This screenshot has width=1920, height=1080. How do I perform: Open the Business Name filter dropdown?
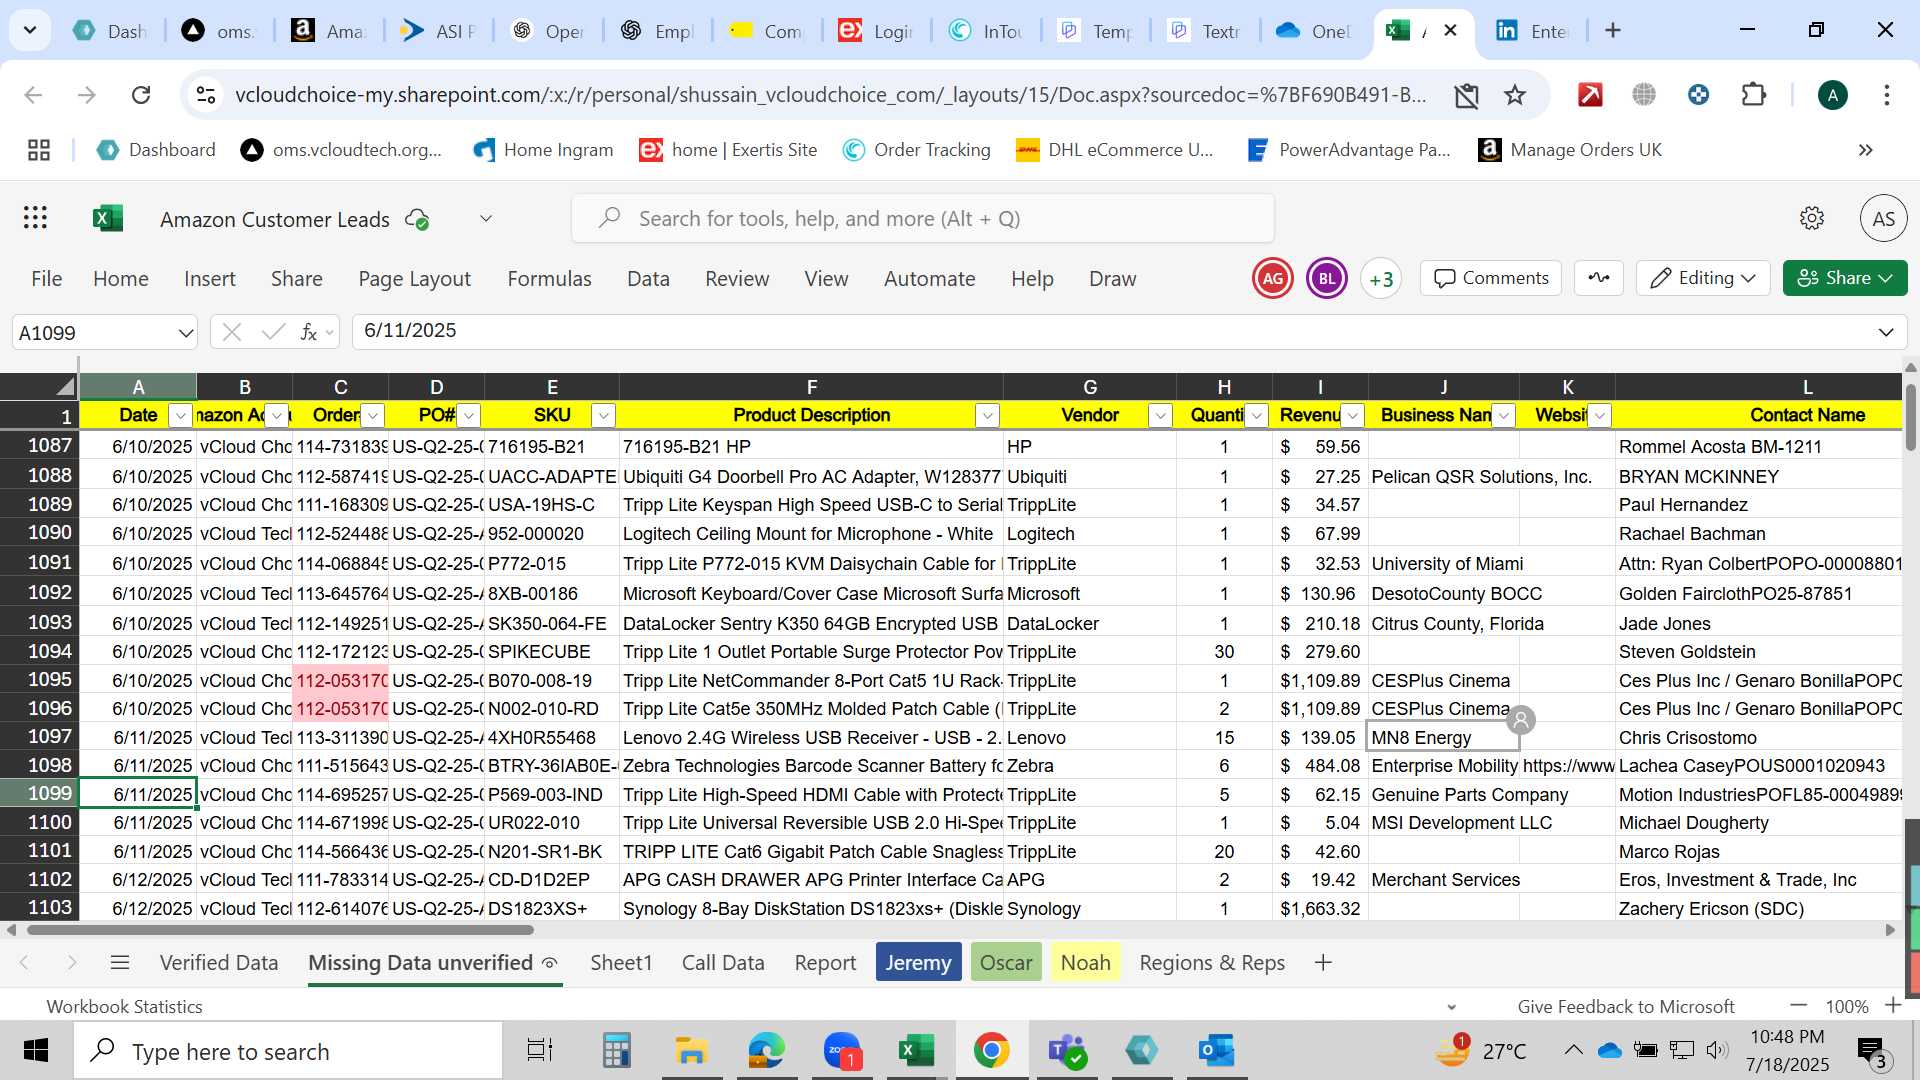tap(1503, 415)
